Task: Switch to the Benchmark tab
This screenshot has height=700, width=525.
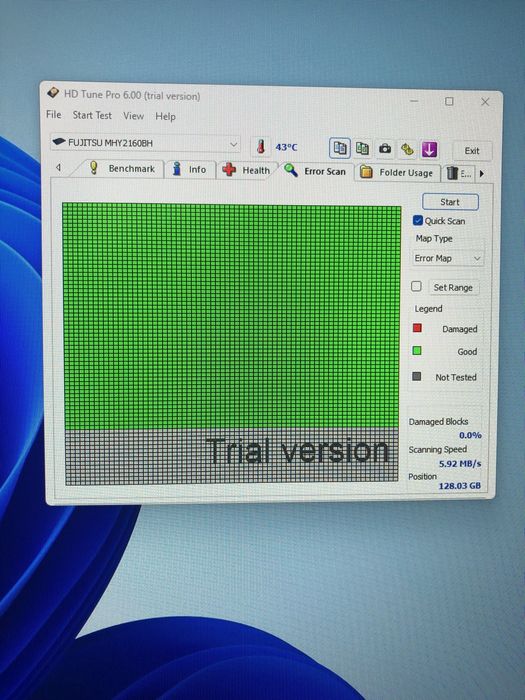Action: coord(122,168)
